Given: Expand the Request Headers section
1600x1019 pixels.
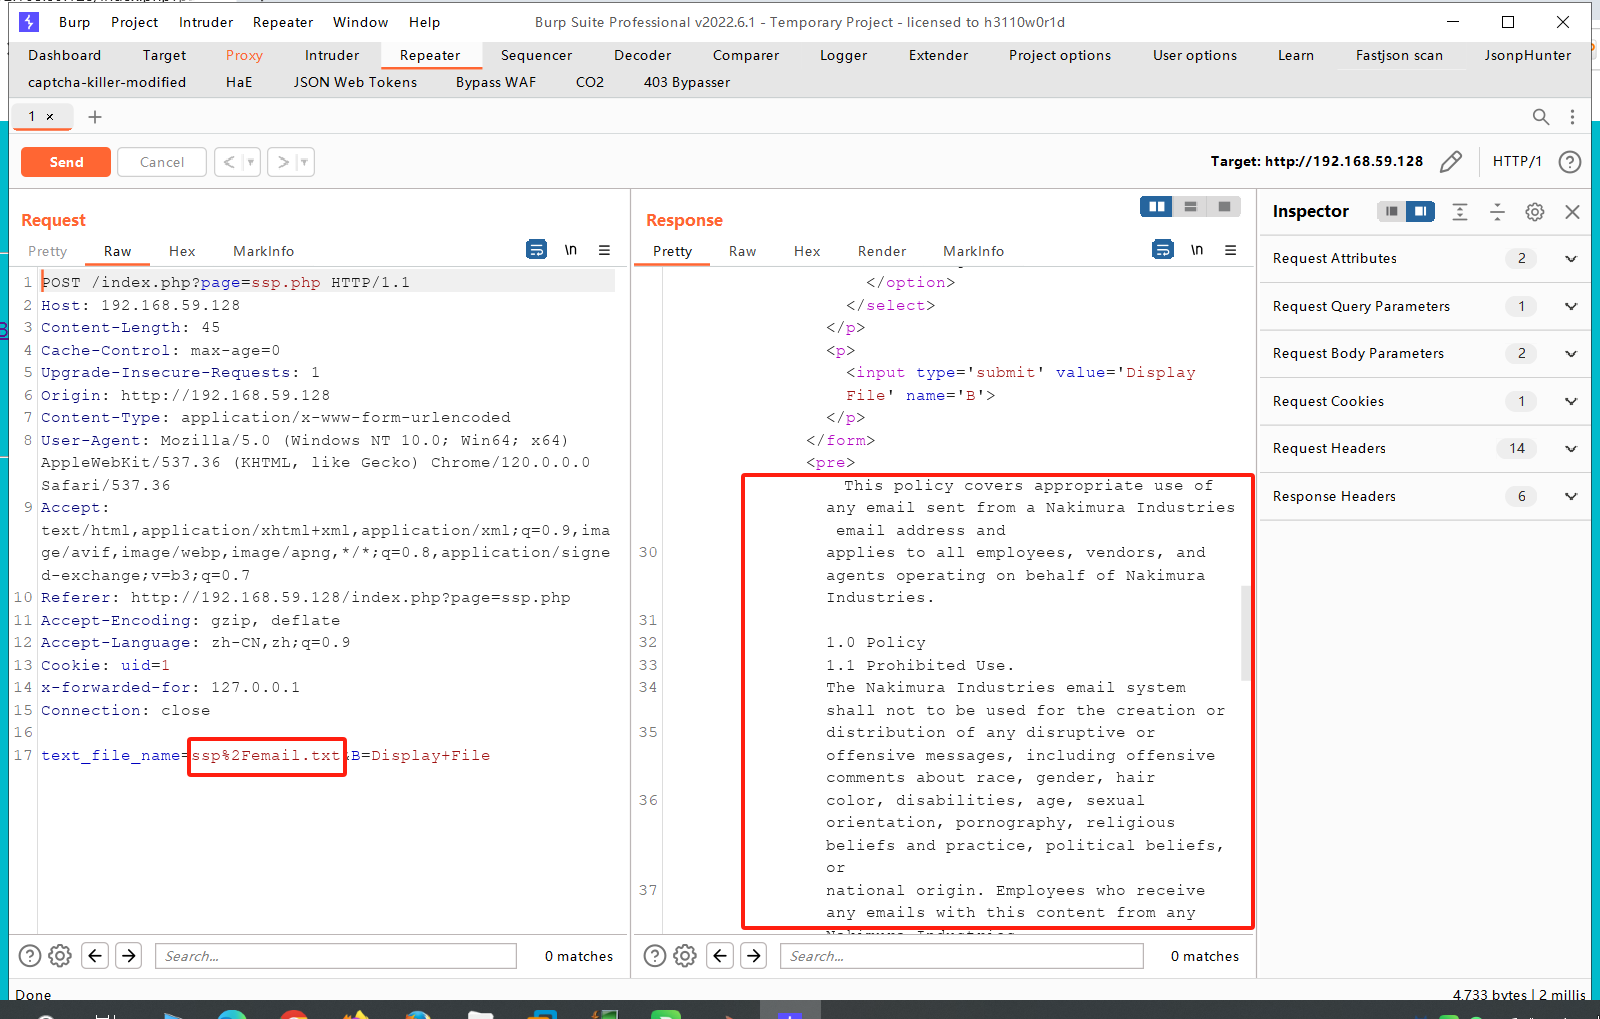Looking at the screenshot, I should (1570, 448).
